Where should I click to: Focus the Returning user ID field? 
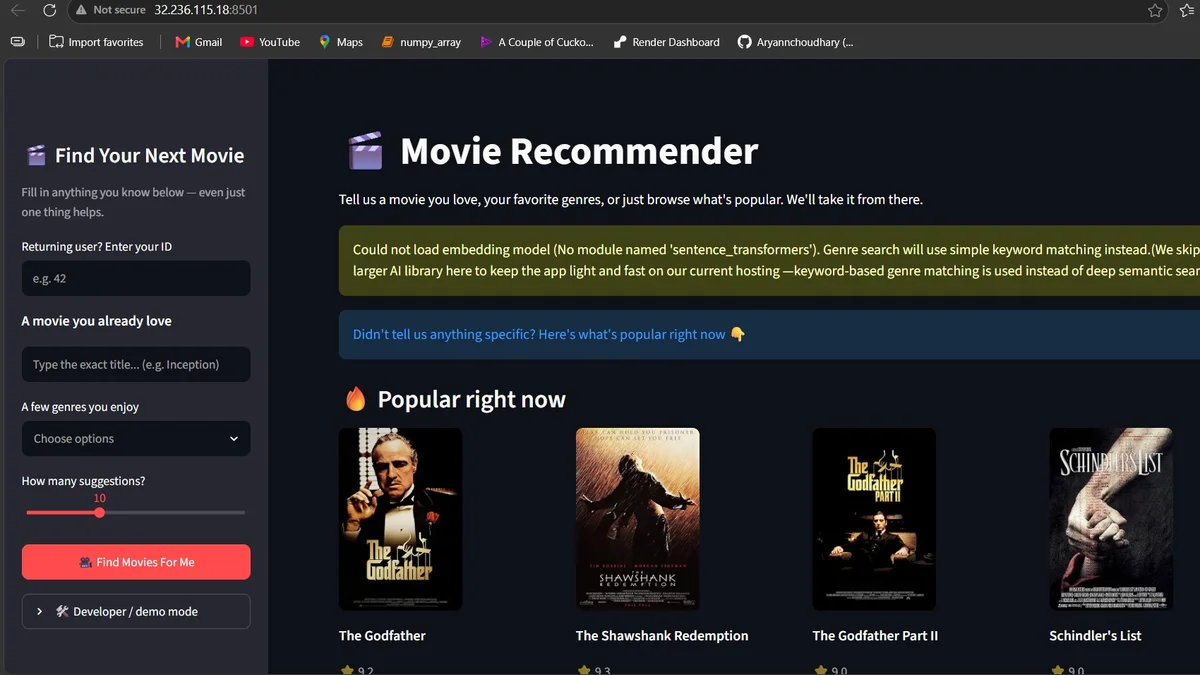(x=136, y=279)
